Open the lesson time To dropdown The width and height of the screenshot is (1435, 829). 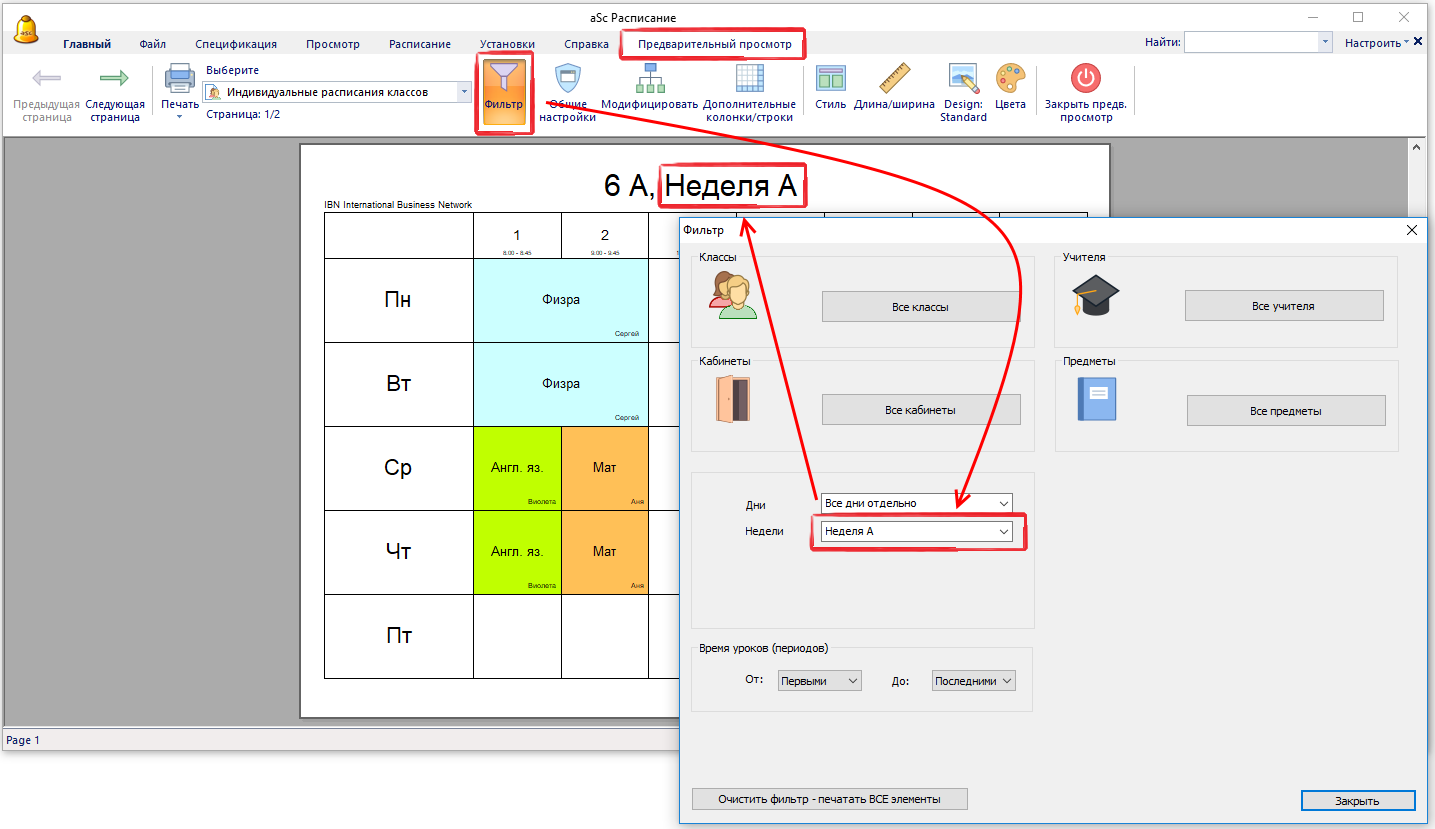[x=1006, y=681]
